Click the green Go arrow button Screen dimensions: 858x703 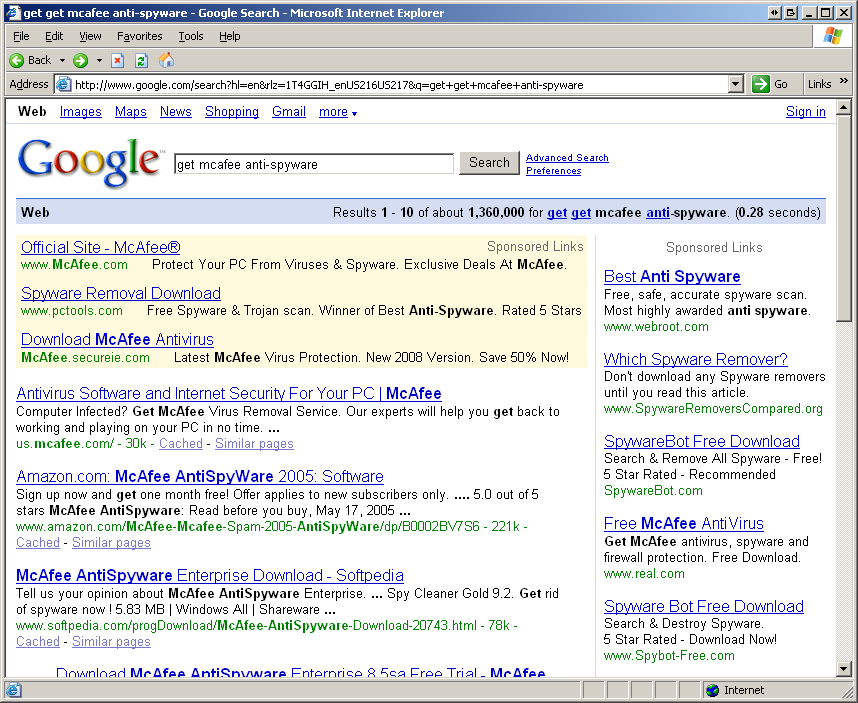(x=761, y=84)
